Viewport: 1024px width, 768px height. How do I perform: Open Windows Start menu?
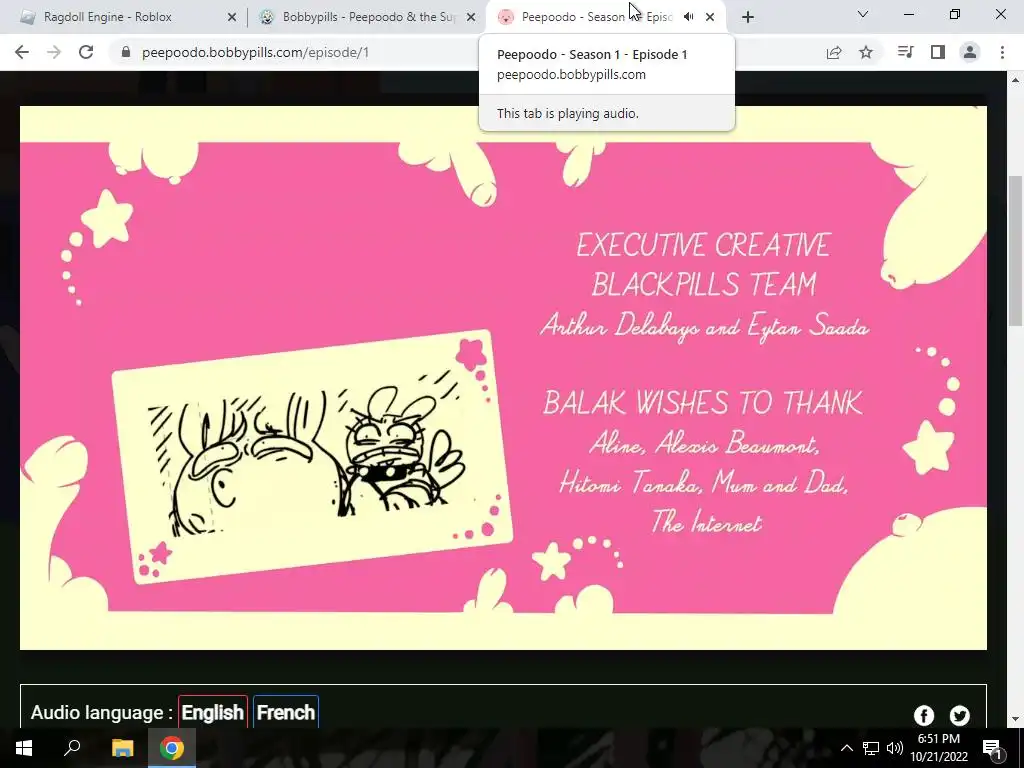[24, 748]
